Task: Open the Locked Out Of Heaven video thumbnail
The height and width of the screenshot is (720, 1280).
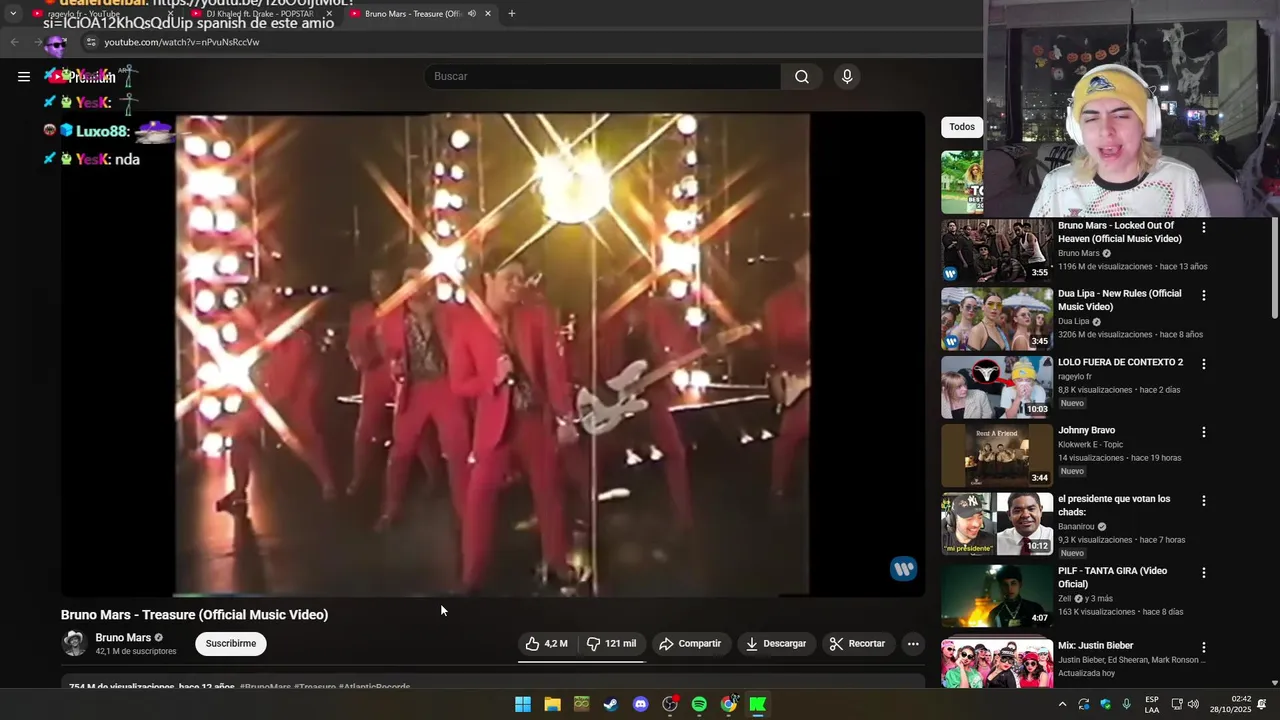Action: [996, 250]
